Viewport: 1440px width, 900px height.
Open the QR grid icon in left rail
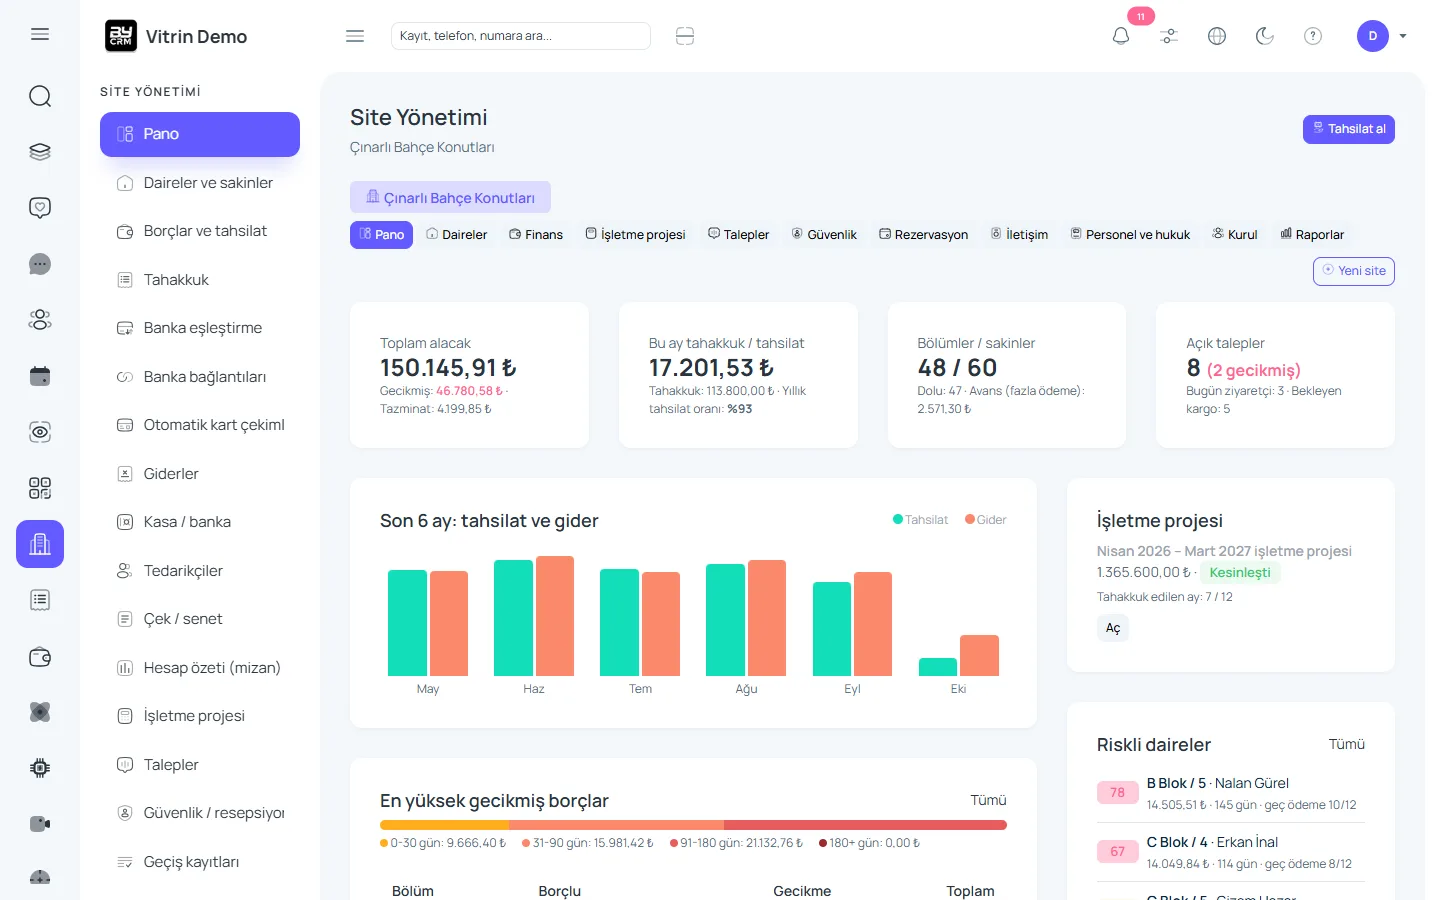(x=40, y=488)
